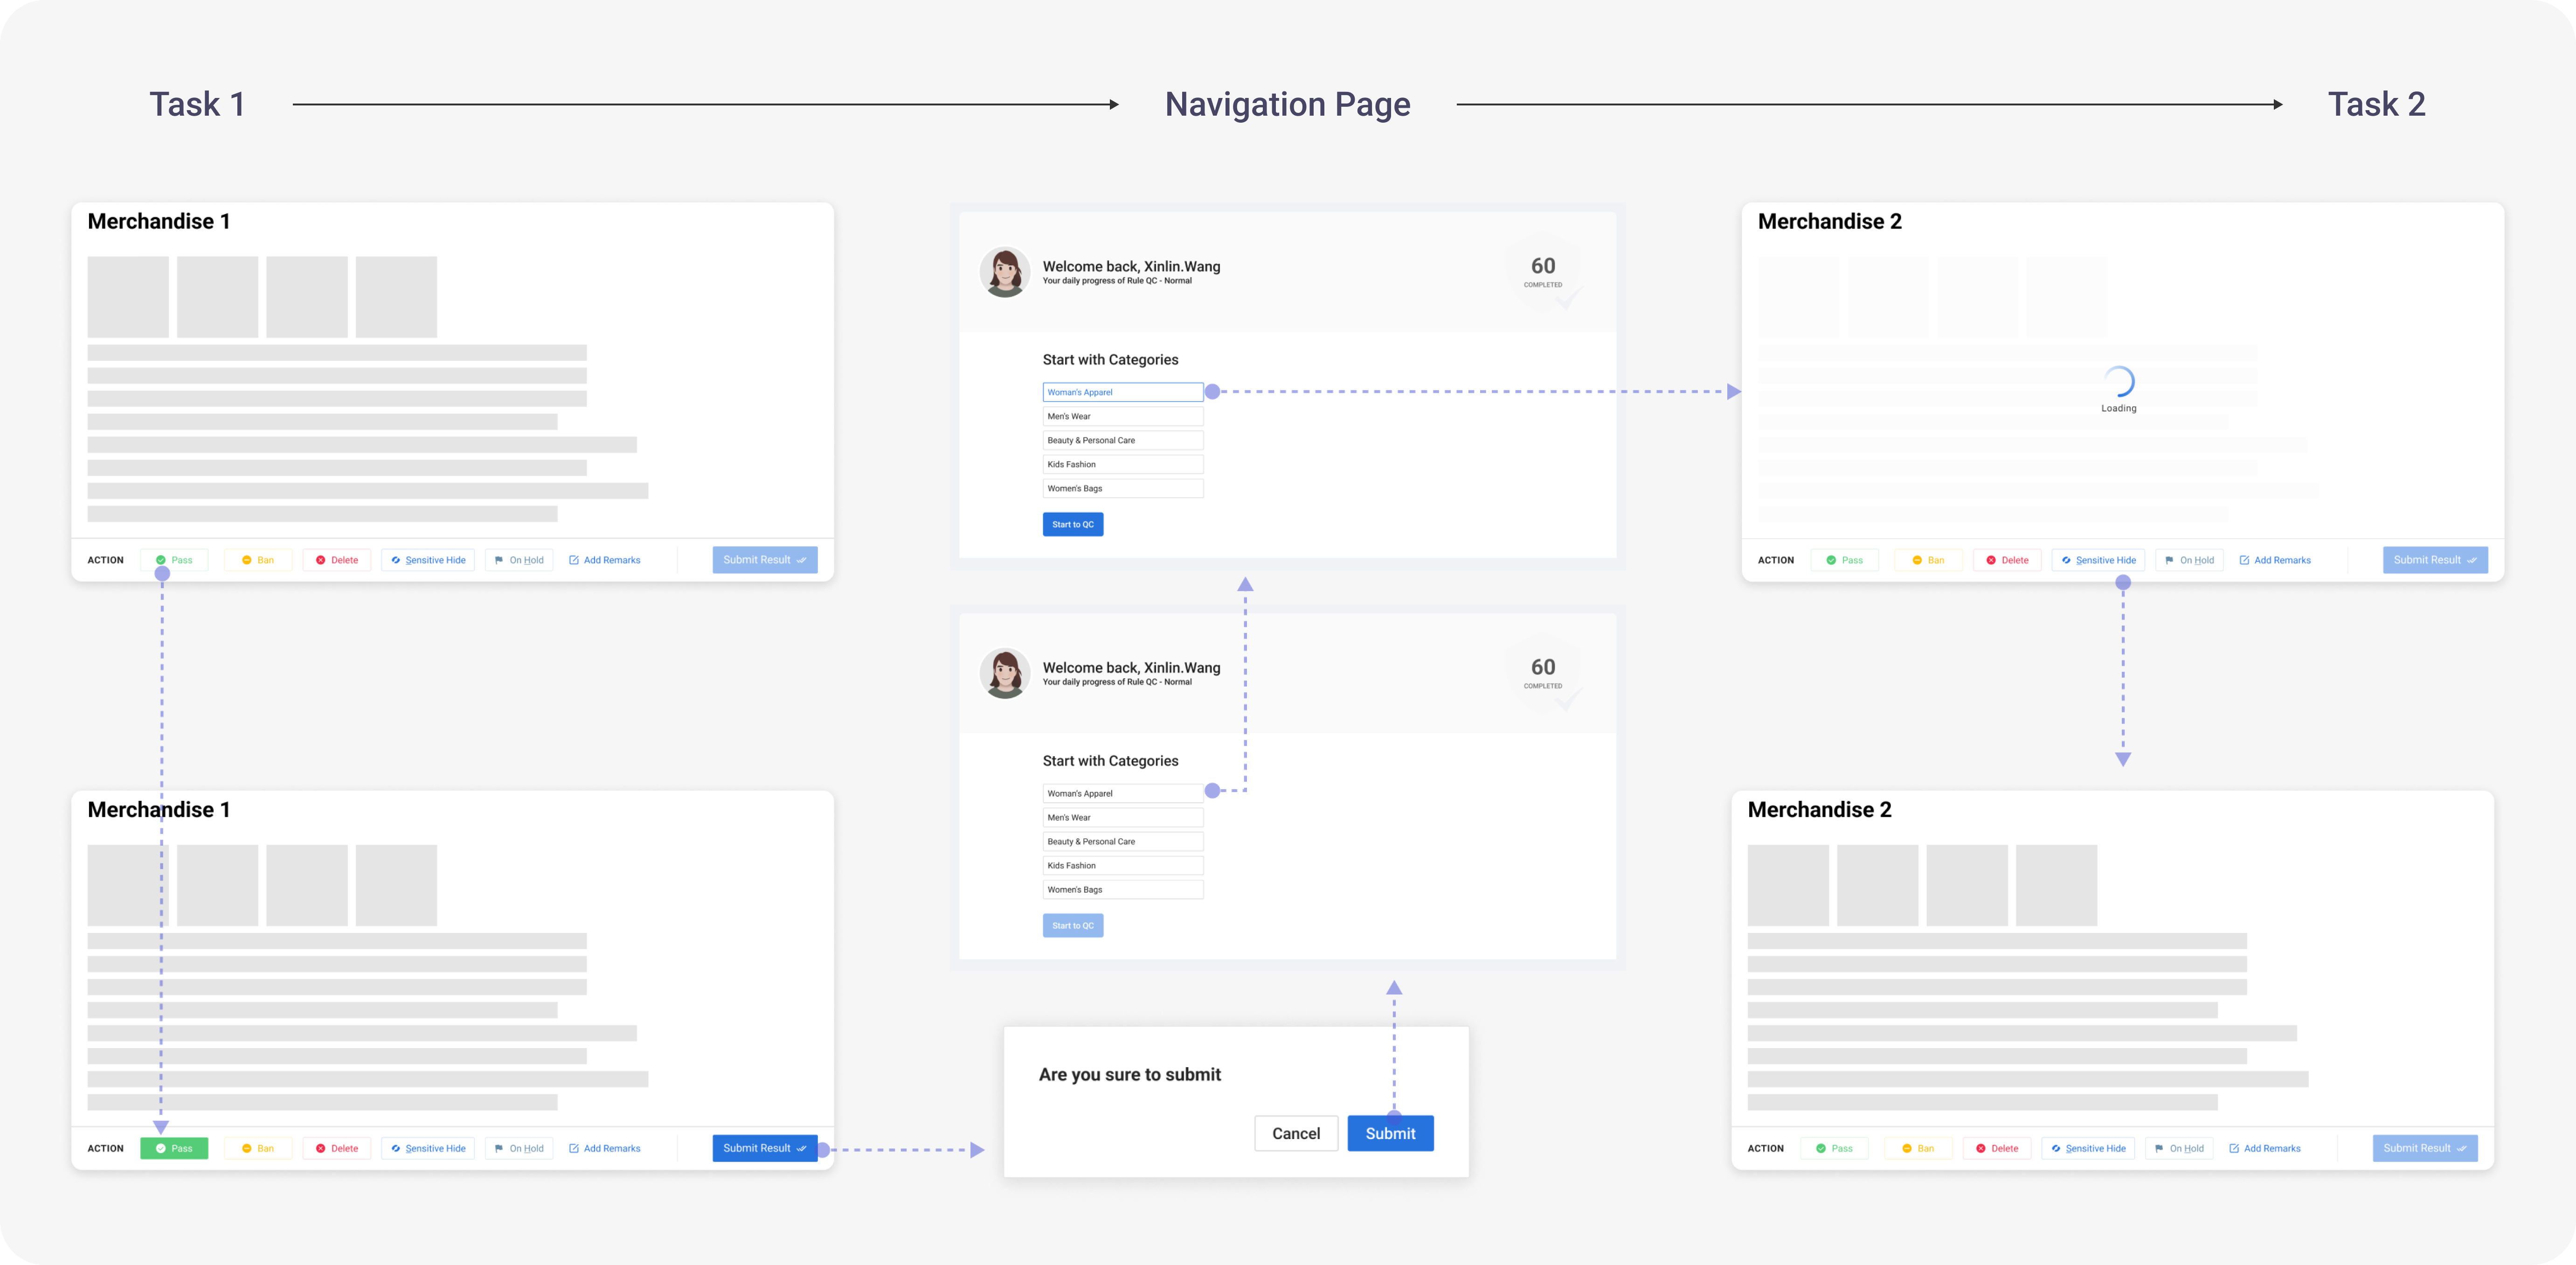Click user avatar in lower navigation page
The height and width of the screenshot is (1265, 2576).
coord(1005,673)
